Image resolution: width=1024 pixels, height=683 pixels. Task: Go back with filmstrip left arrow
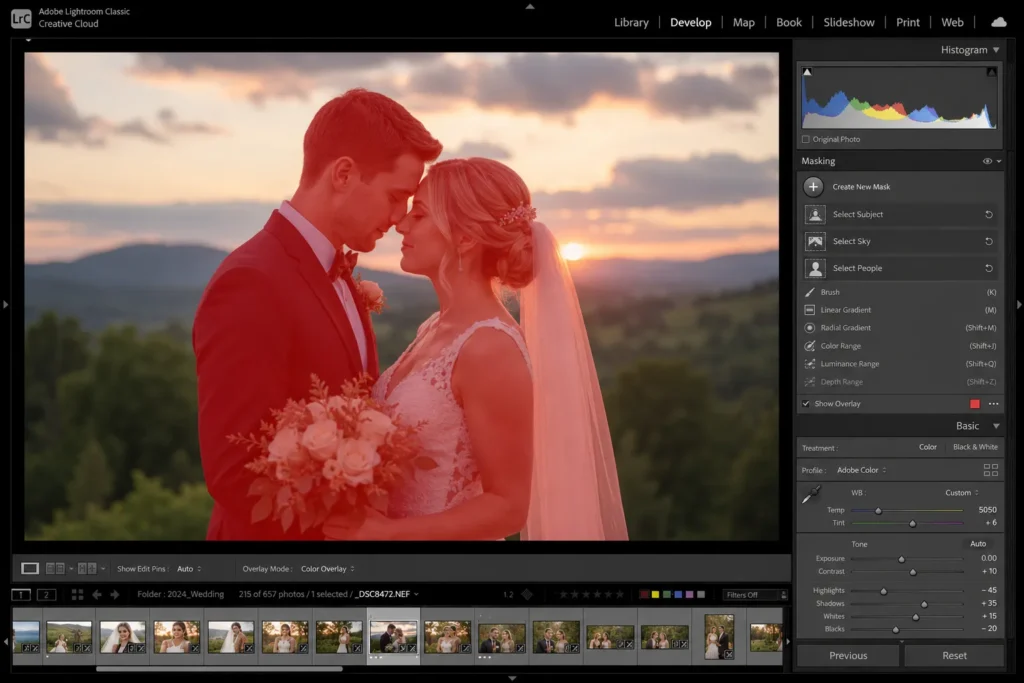[x=97, y=594]
